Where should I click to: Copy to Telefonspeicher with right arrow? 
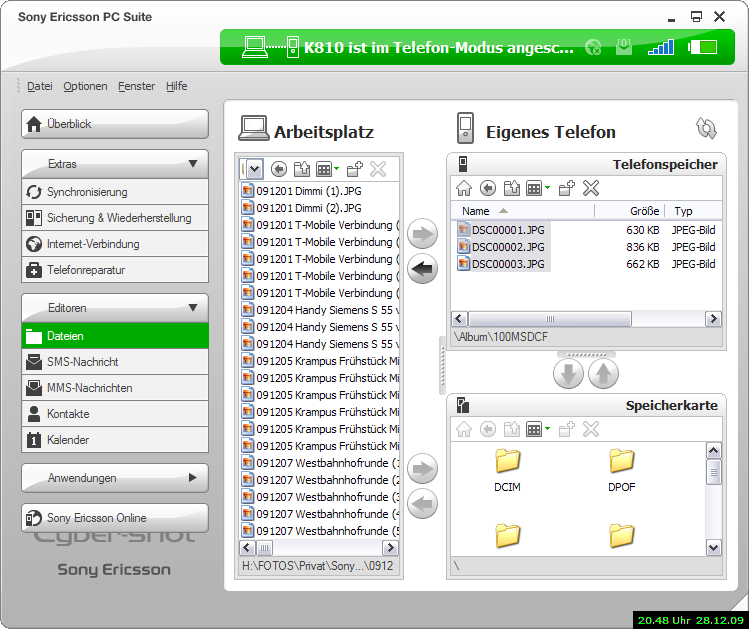click(422, 234)
